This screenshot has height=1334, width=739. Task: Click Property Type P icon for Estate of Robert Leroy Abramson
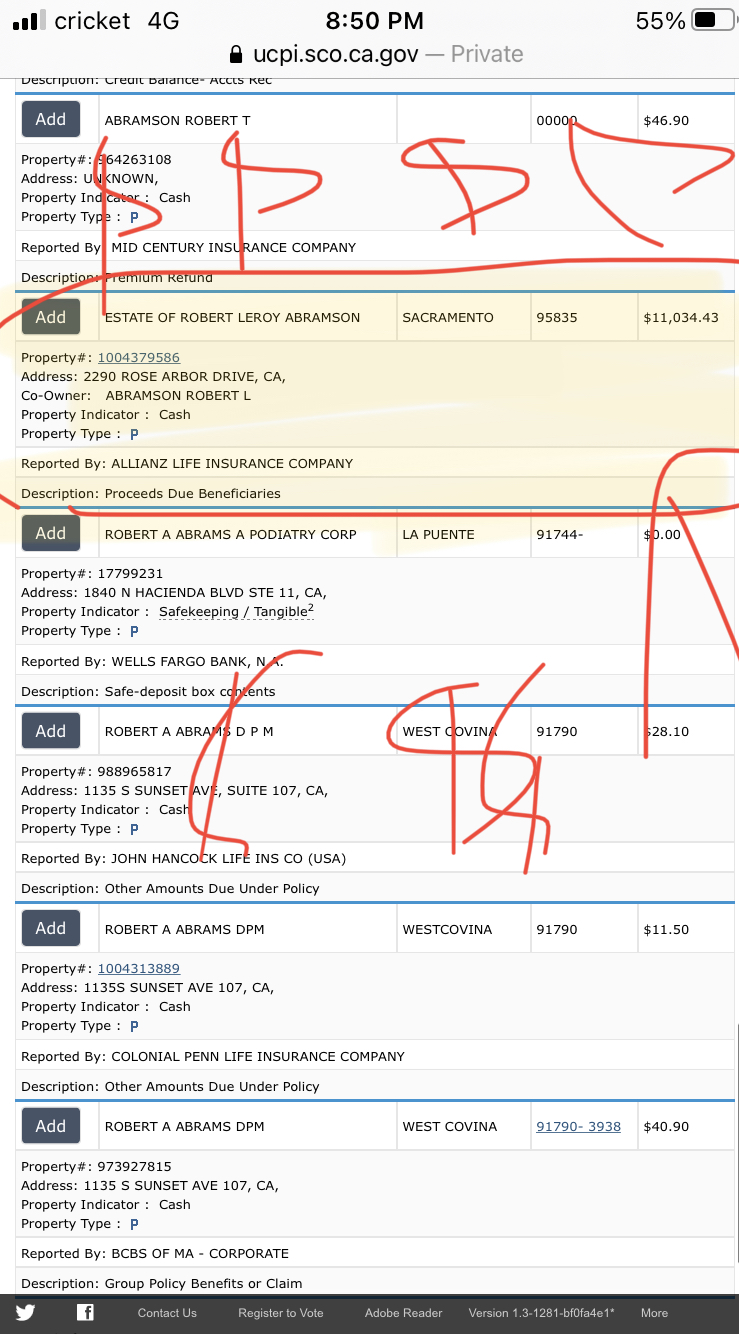pos(134,434)
